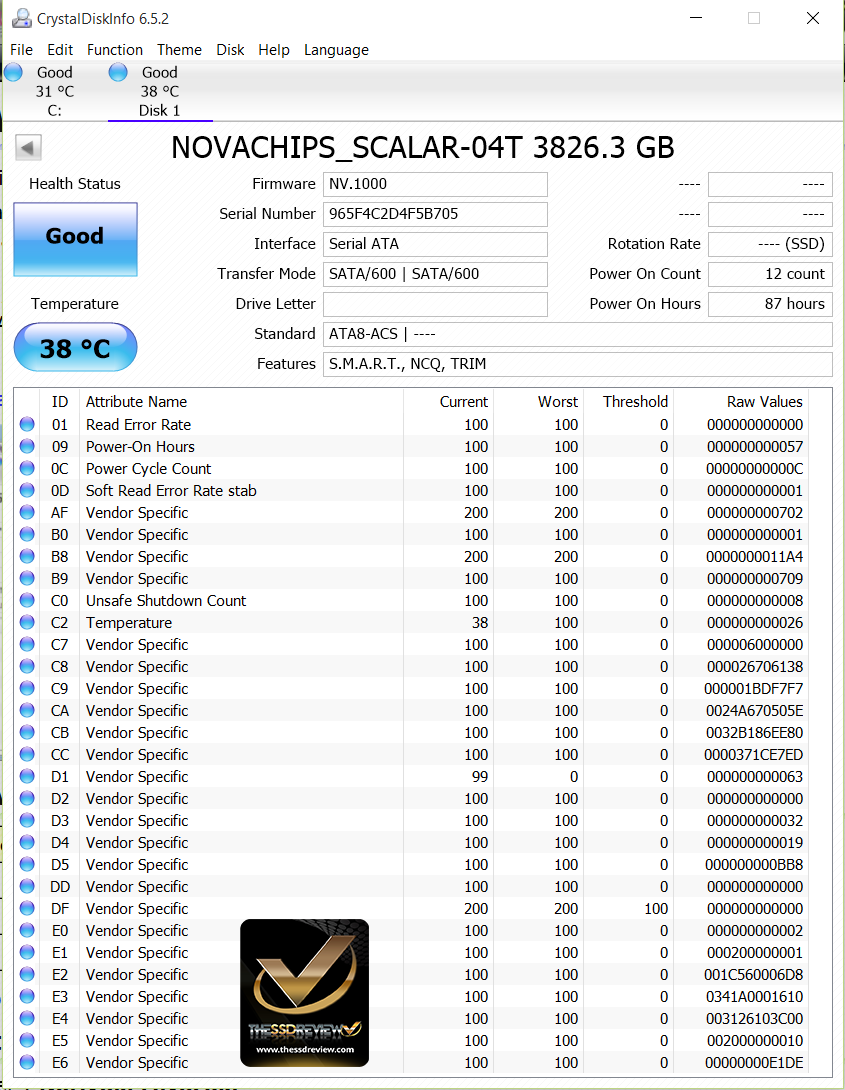Viewport: 845px width, 1090px height.
Task: Click the CrystalDiskInfo app icon in title bar
Action: pos(22,18)
